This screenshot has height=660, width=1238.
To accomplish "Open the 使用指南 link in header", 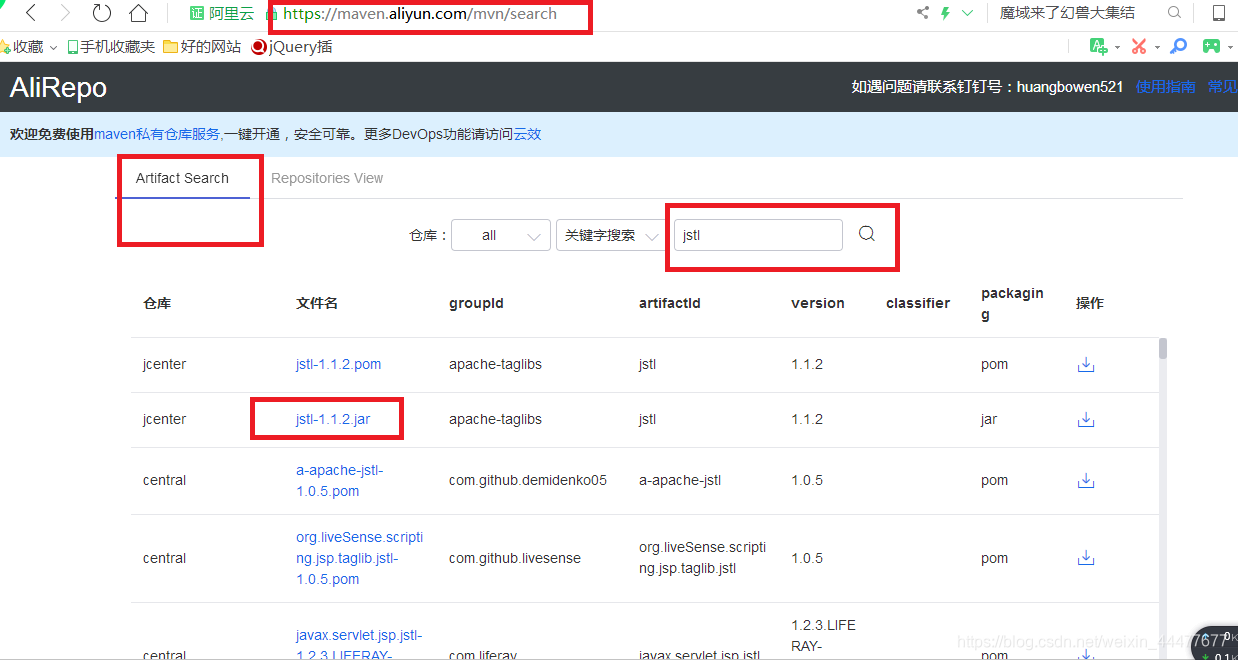I will 1165,87.
